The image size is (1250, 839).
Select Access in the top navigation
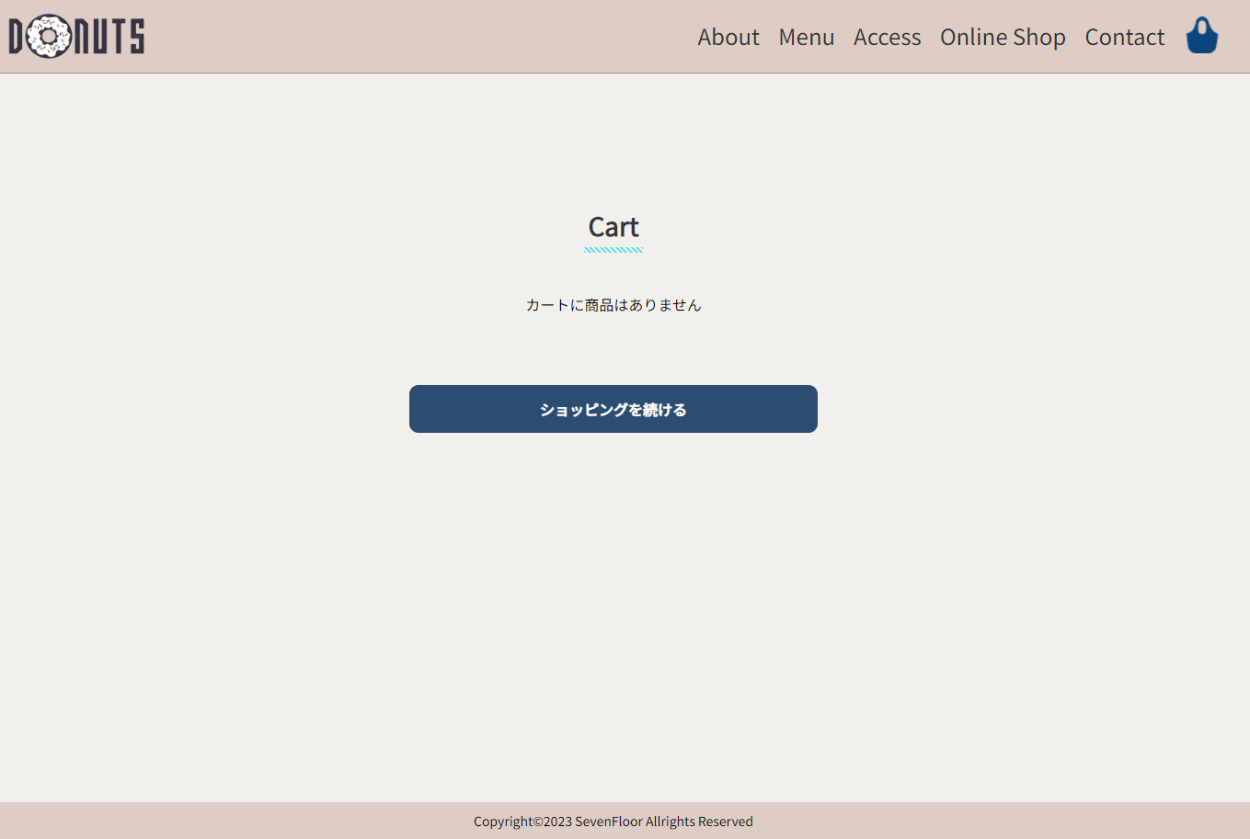pyautogui.click(x=887, y=37)
